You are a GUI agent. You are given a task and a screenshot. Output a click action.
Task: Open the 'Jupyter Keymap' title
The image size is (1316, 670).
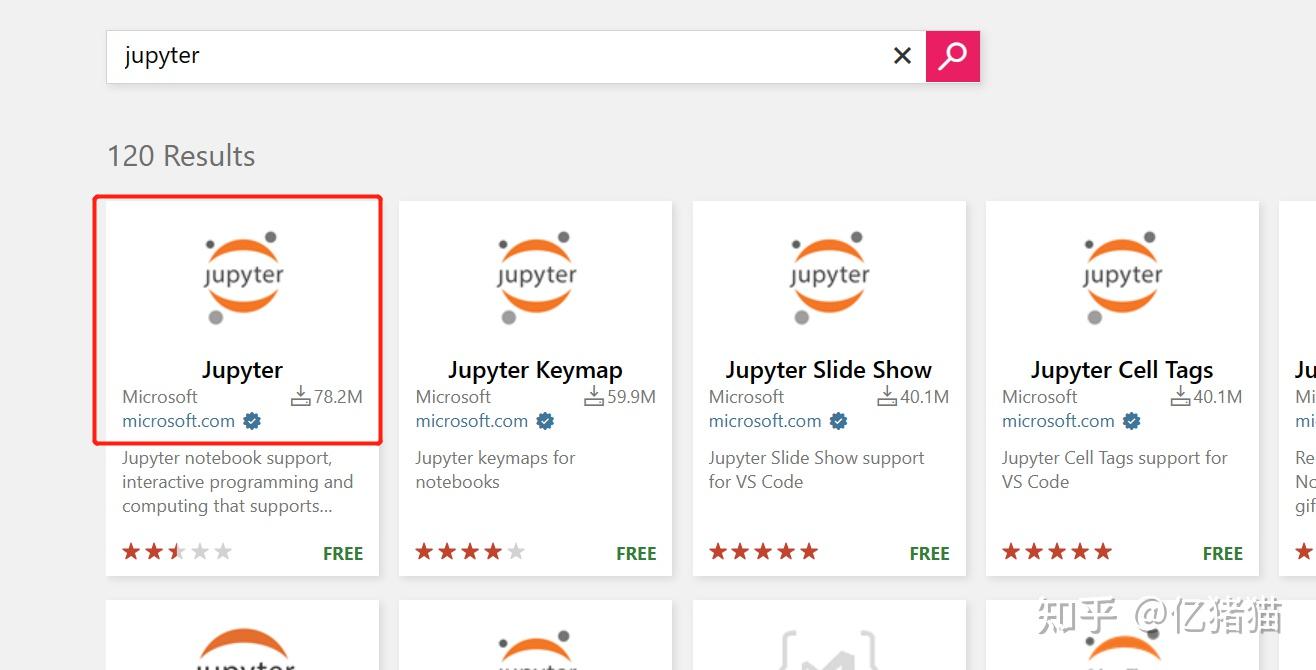pyautogui.click(x=536, y=370)
